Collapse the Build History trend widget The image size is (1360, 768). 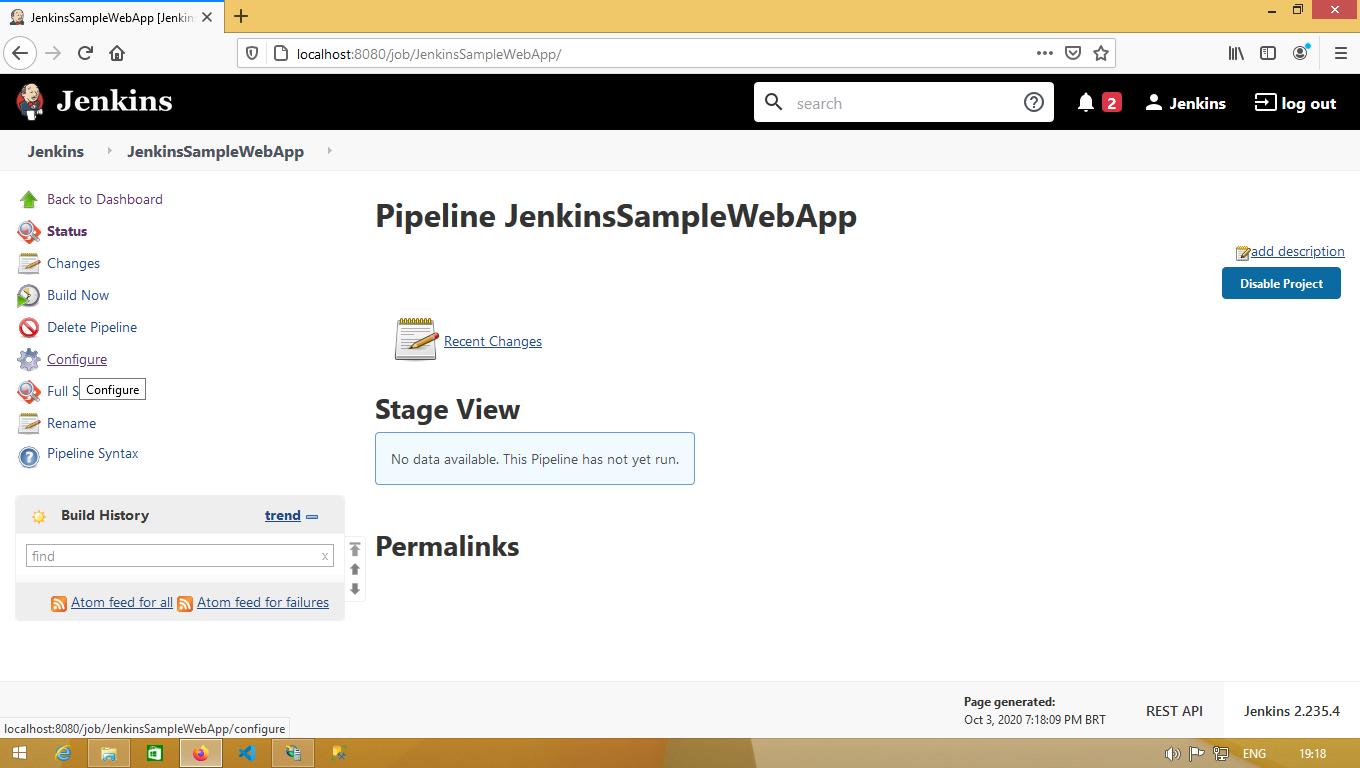(x=312, y=517)
